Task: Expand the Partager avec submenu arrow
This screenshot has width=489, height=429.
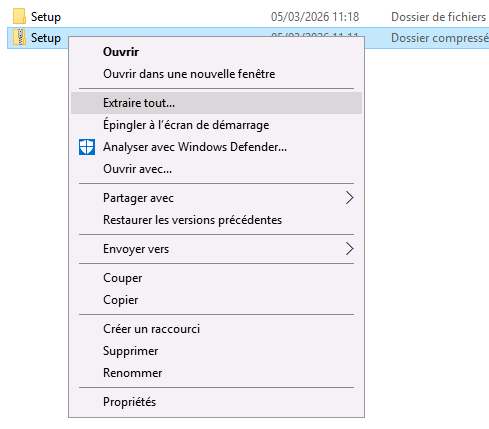Action: [349, 198]
